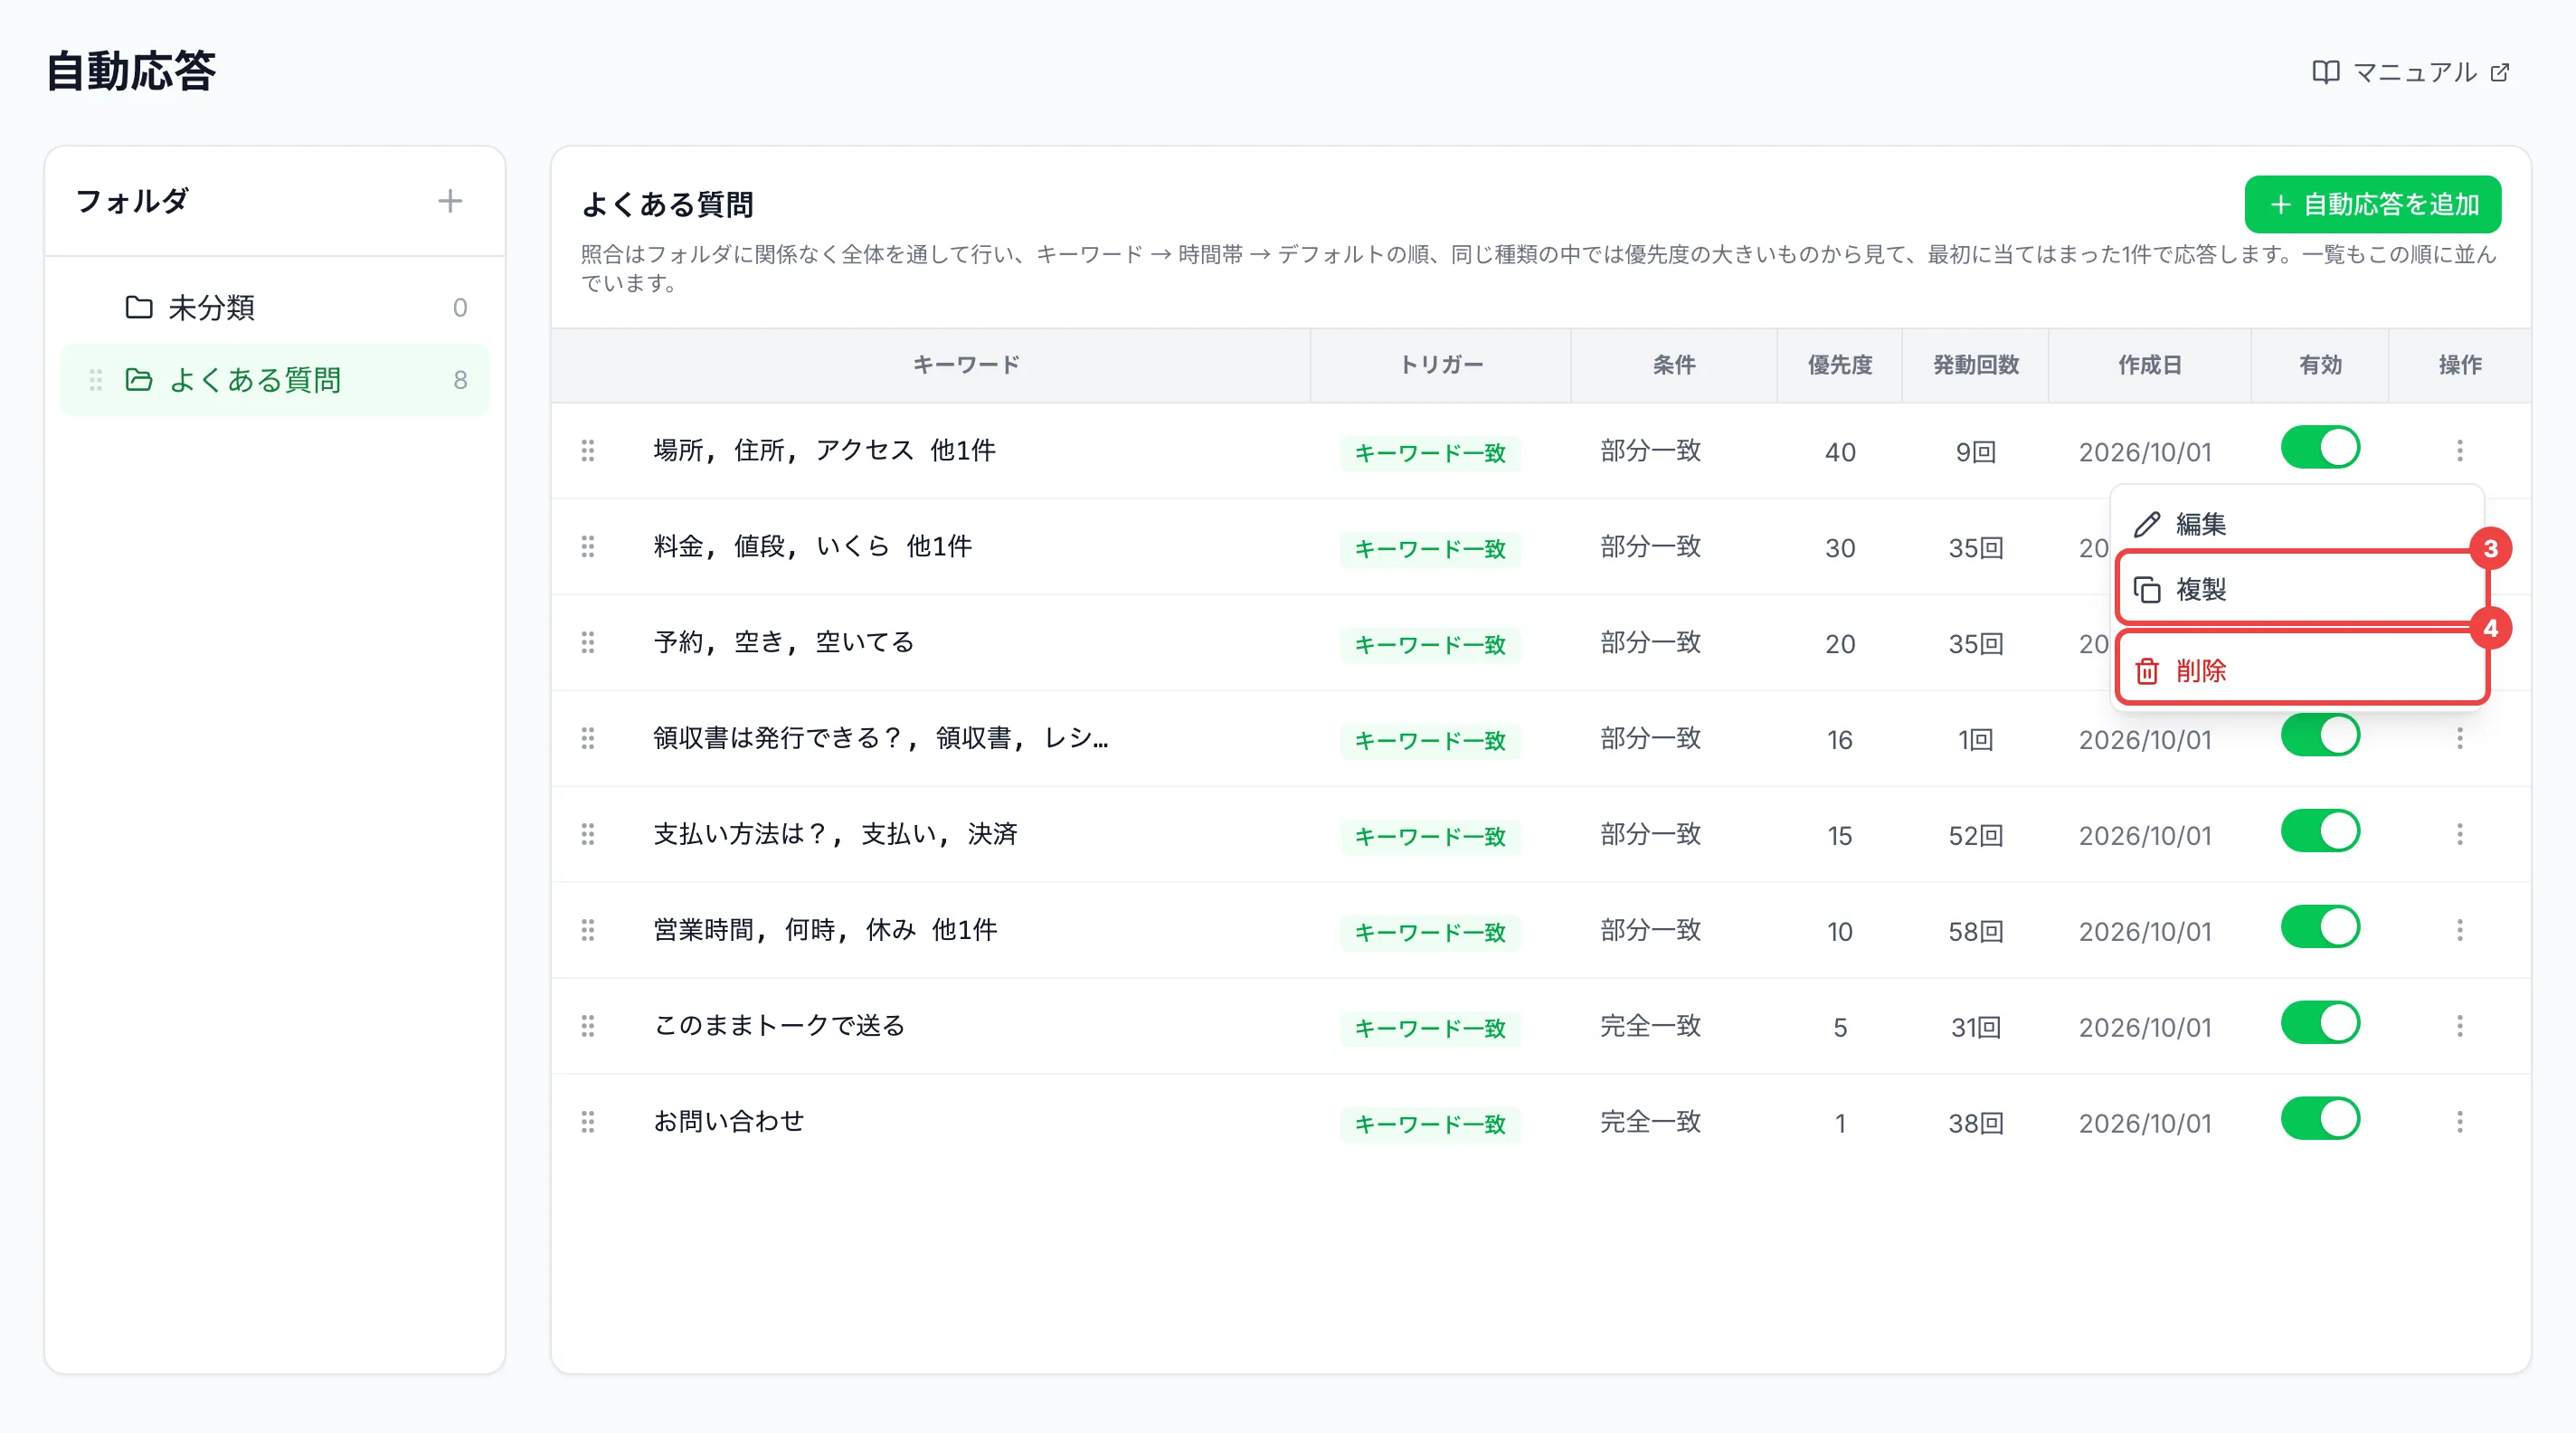Click the keyword text 予約, 空き, 空いてる
Viewport: 2576px width, 1433px height.
784,643
